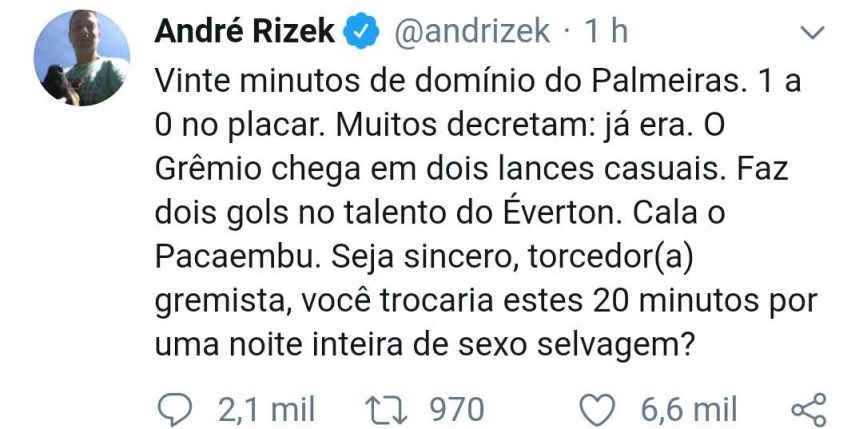Open the share icon on the tweet
This screenshot has height=429, width=863.
click(808, 408)
